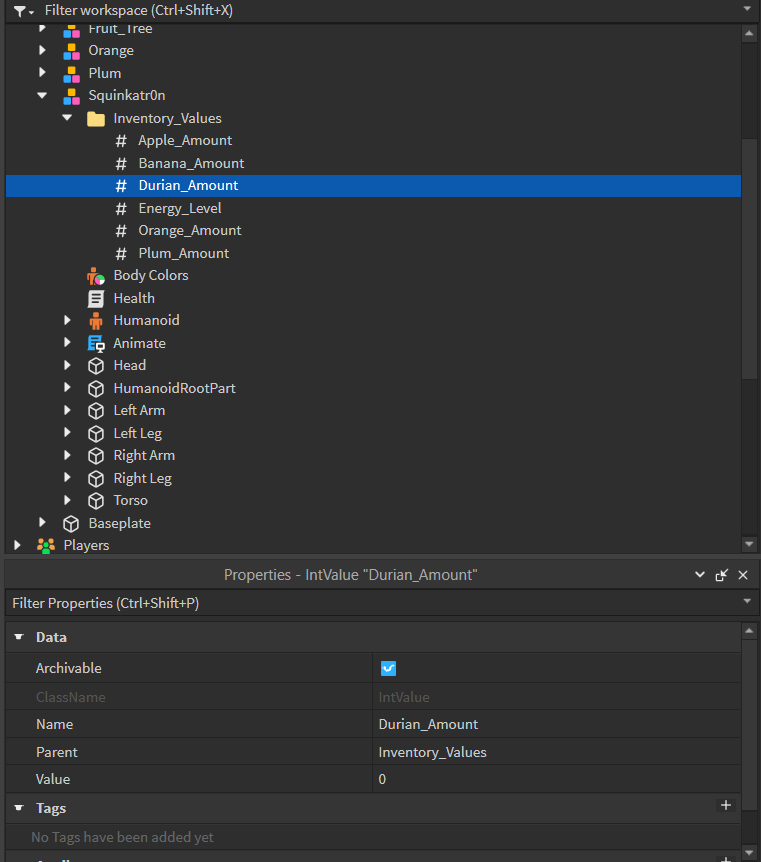The image size is (761, 862).
Task: Click the Health object icon
Action: pos(95,297)
